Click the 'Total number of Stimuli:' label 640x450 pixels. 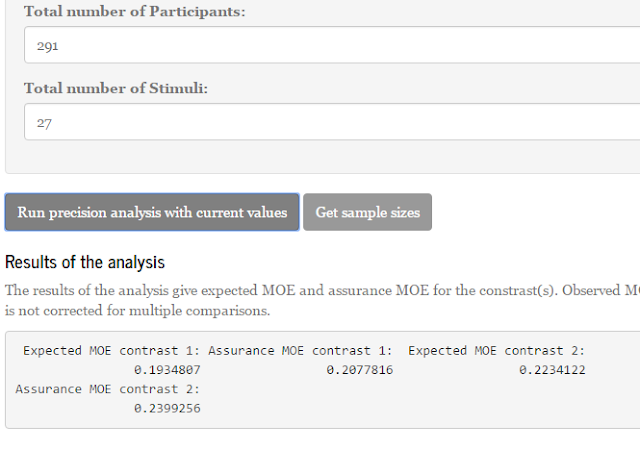pos(116,89)
